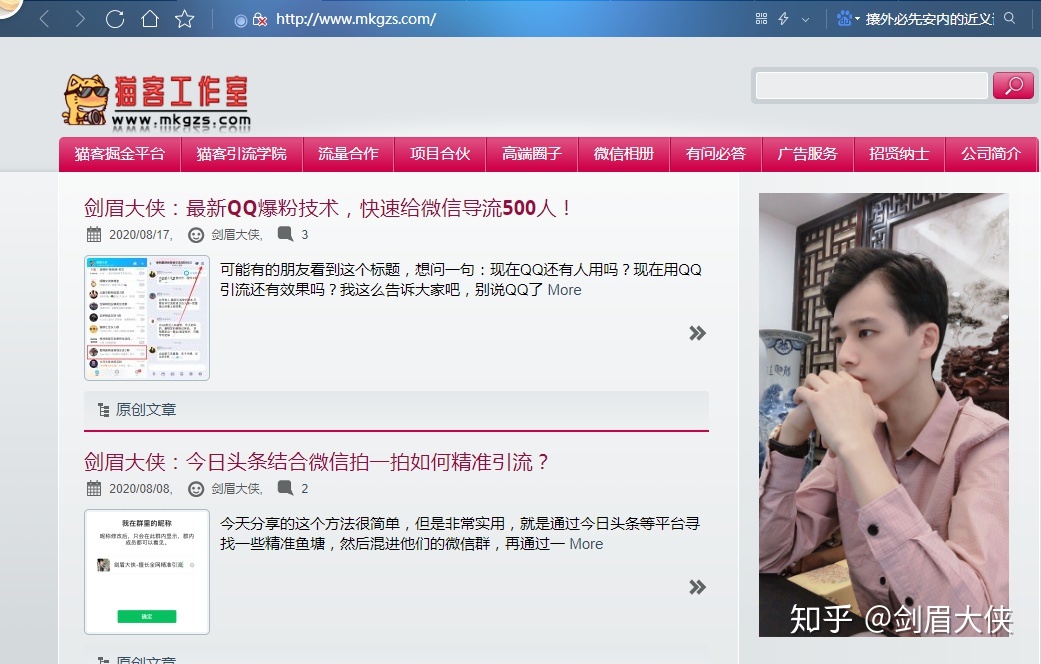Click More after the 今日头条 article excerpt

(x=586, y=544)
